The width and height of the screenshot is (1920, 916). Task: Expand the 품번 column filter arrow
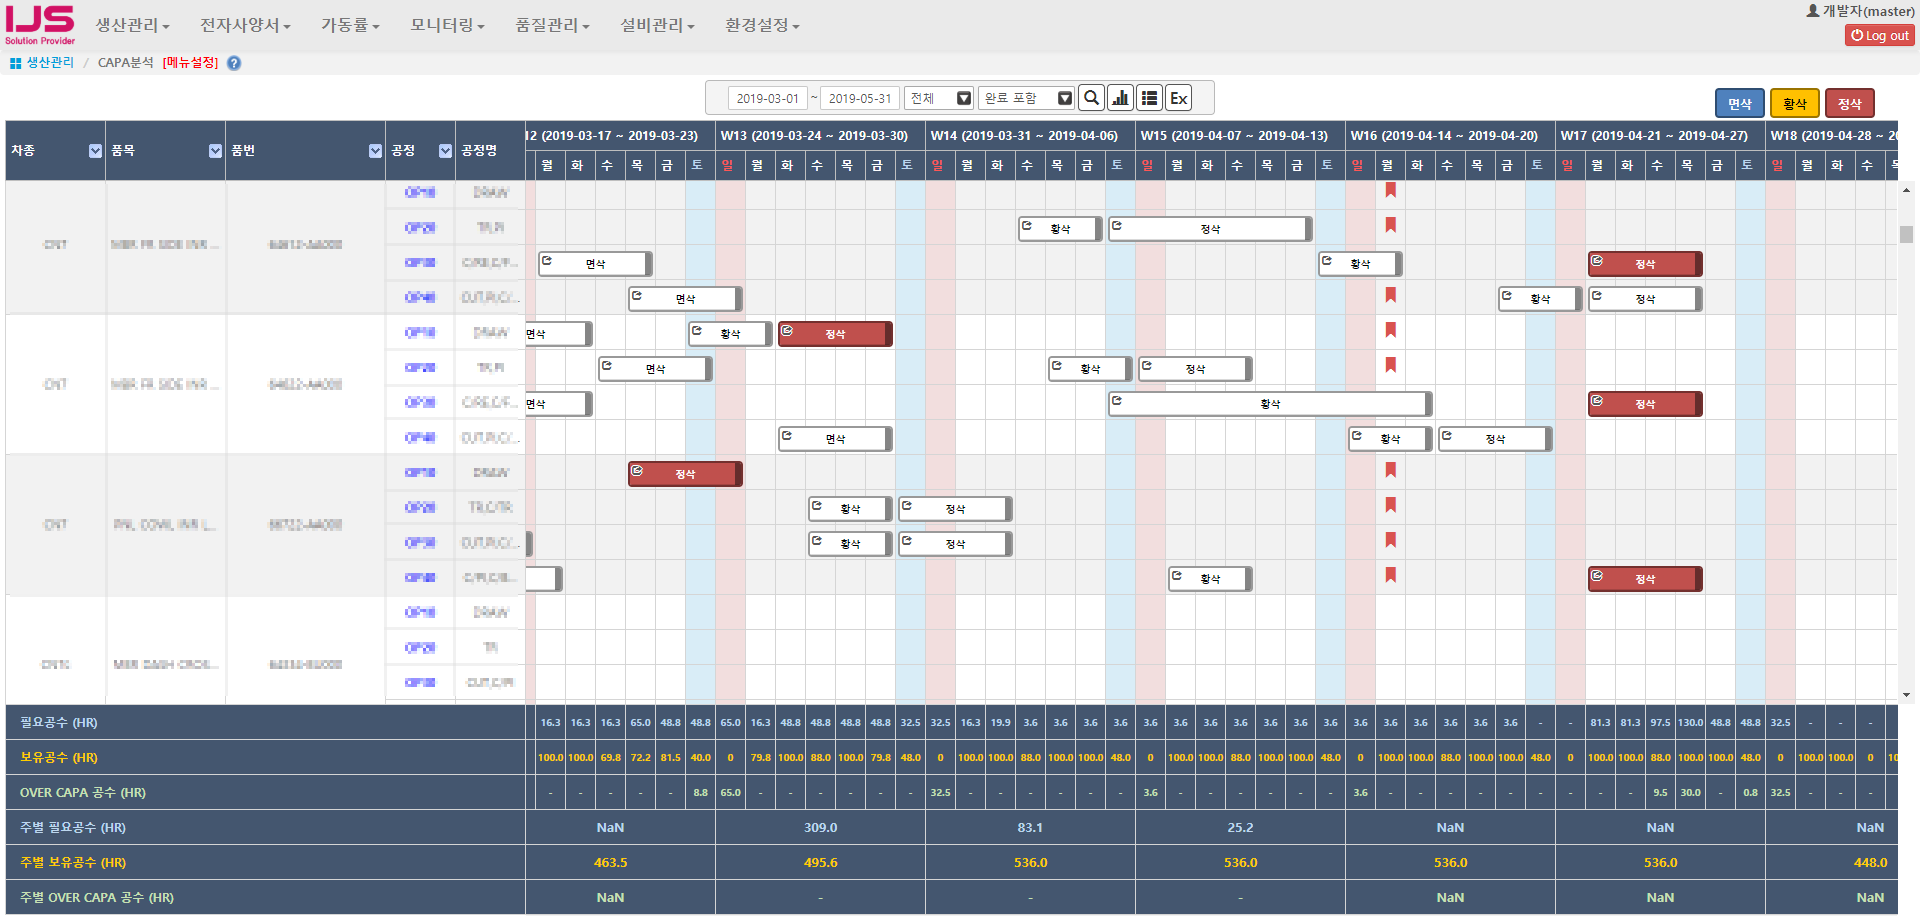point(375,151)
